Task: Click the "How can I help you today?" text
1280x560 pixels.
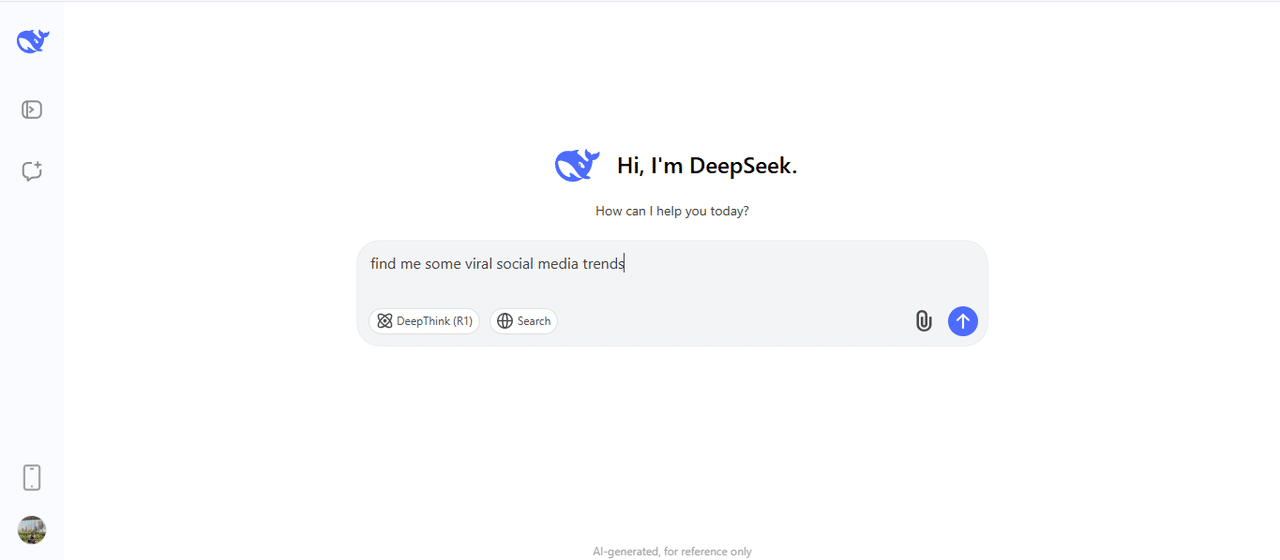Action: pyautogui.click(x=672, y=211)
